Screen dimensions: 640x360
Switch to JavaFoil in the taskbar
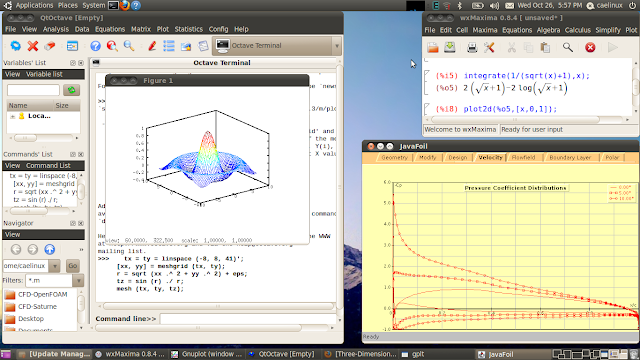point(513,354)
